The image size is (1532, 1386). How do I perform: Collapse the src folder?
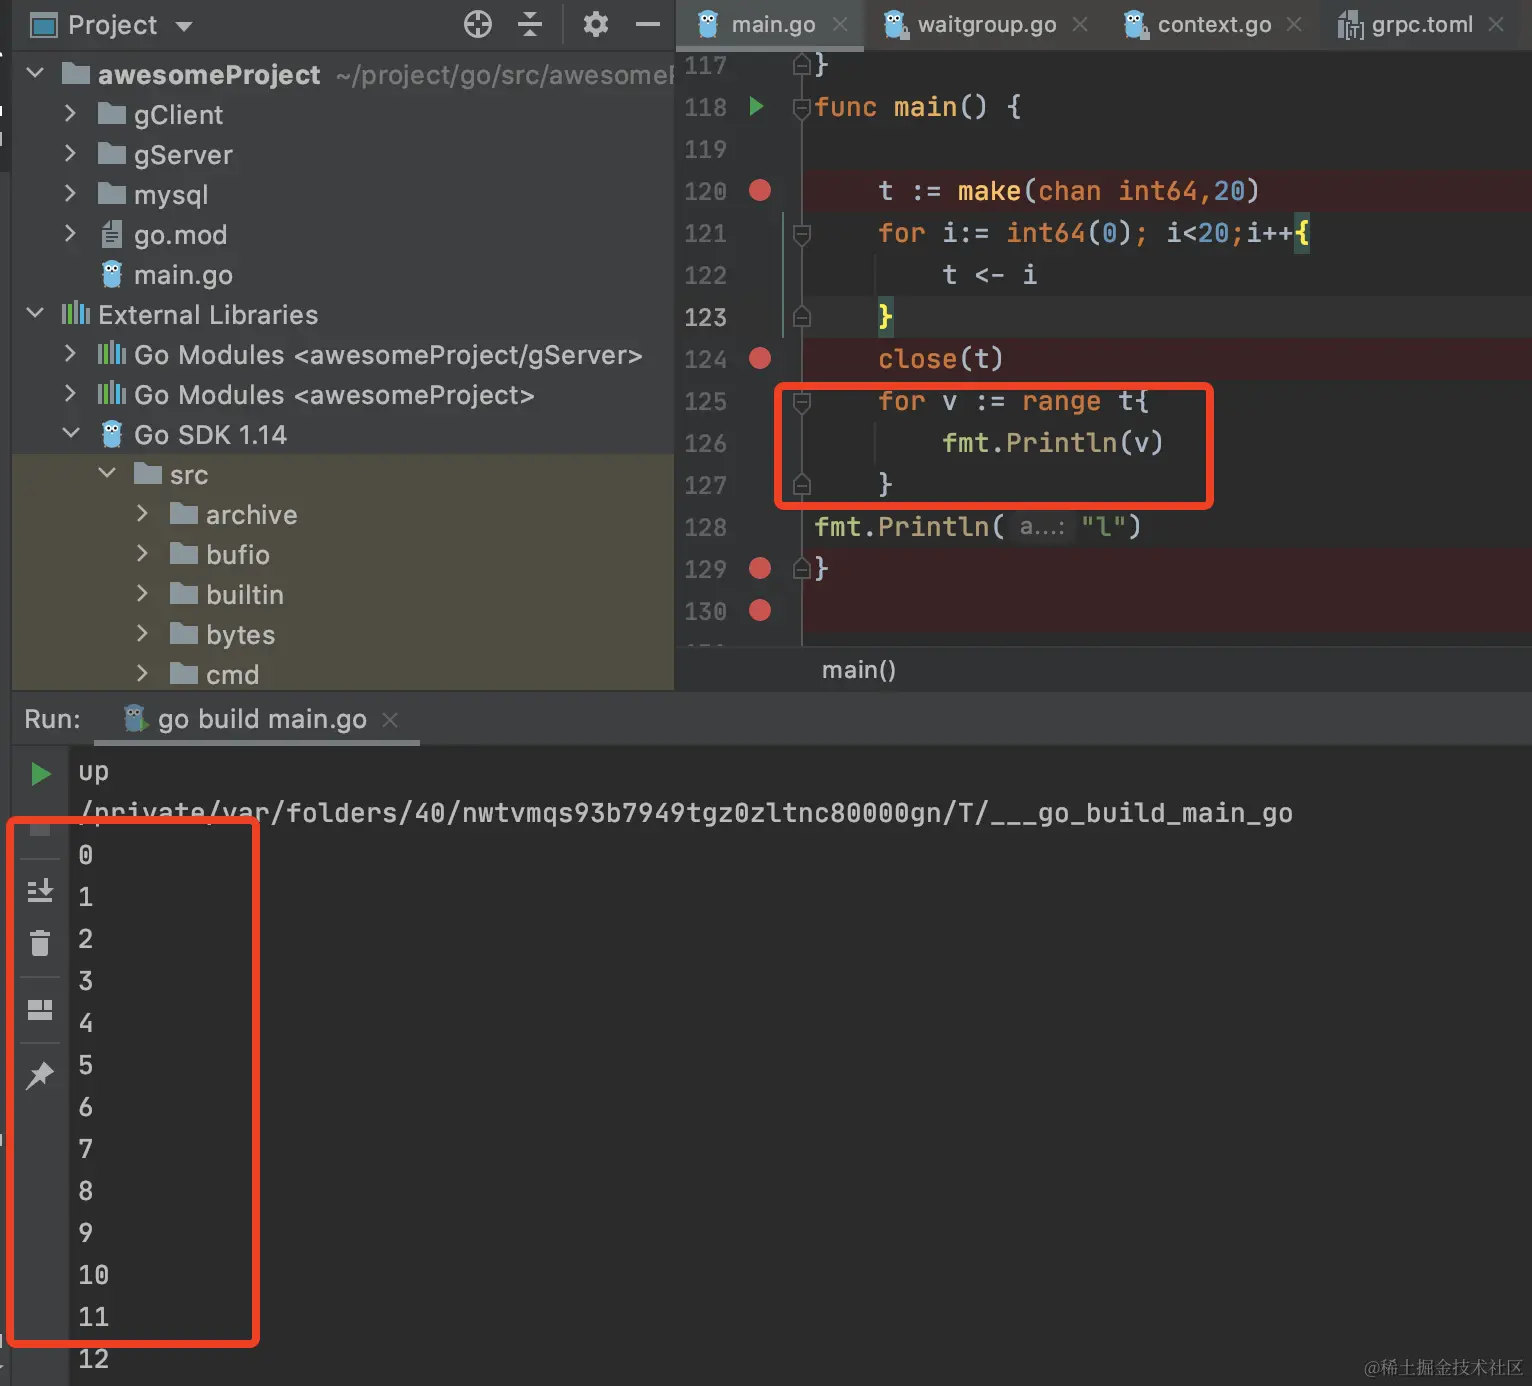107,474
